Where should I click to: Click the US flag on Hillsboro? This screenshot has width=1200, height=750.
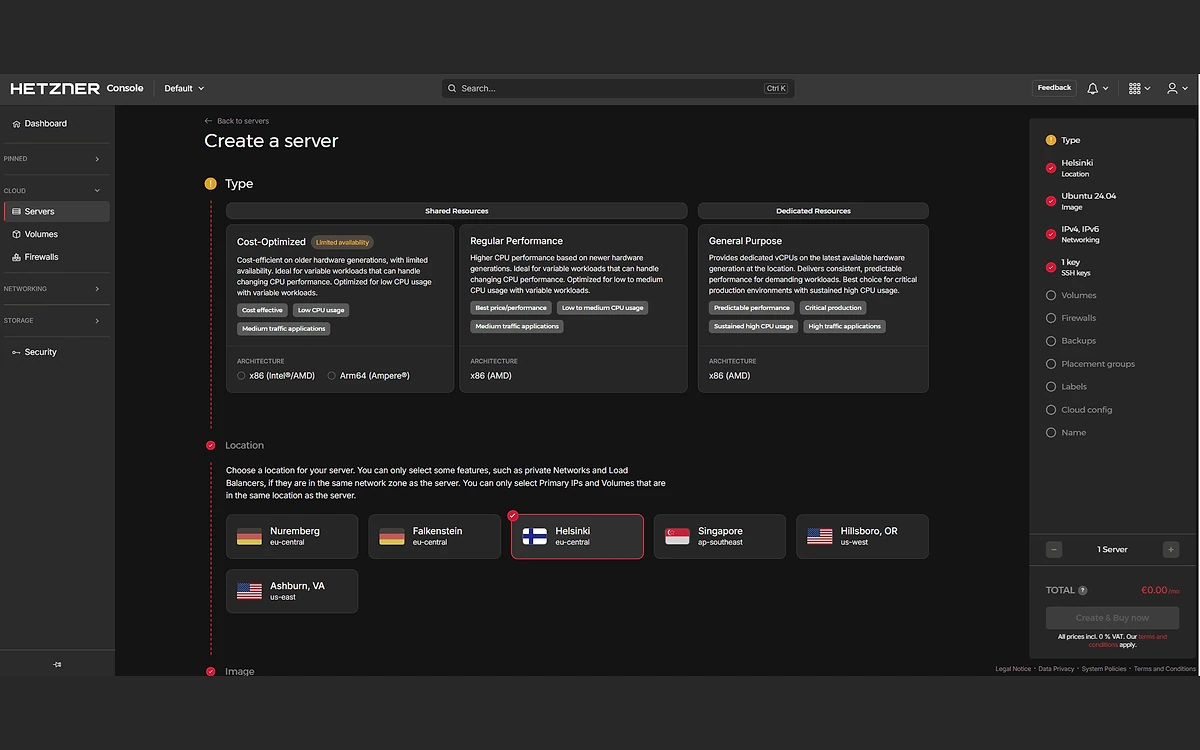click(820, 537)
